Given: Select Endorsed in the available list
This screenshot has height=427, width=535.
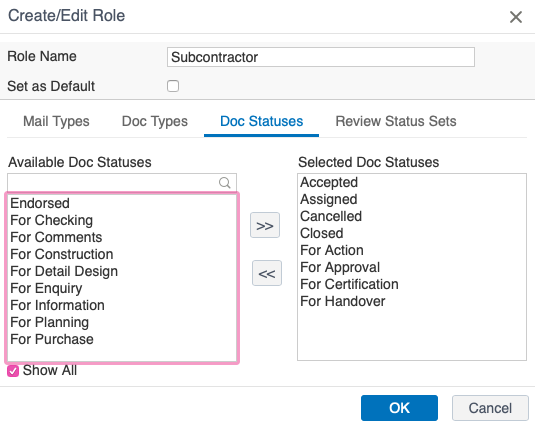Looking at the screenshot, I should tap(40, 203).
